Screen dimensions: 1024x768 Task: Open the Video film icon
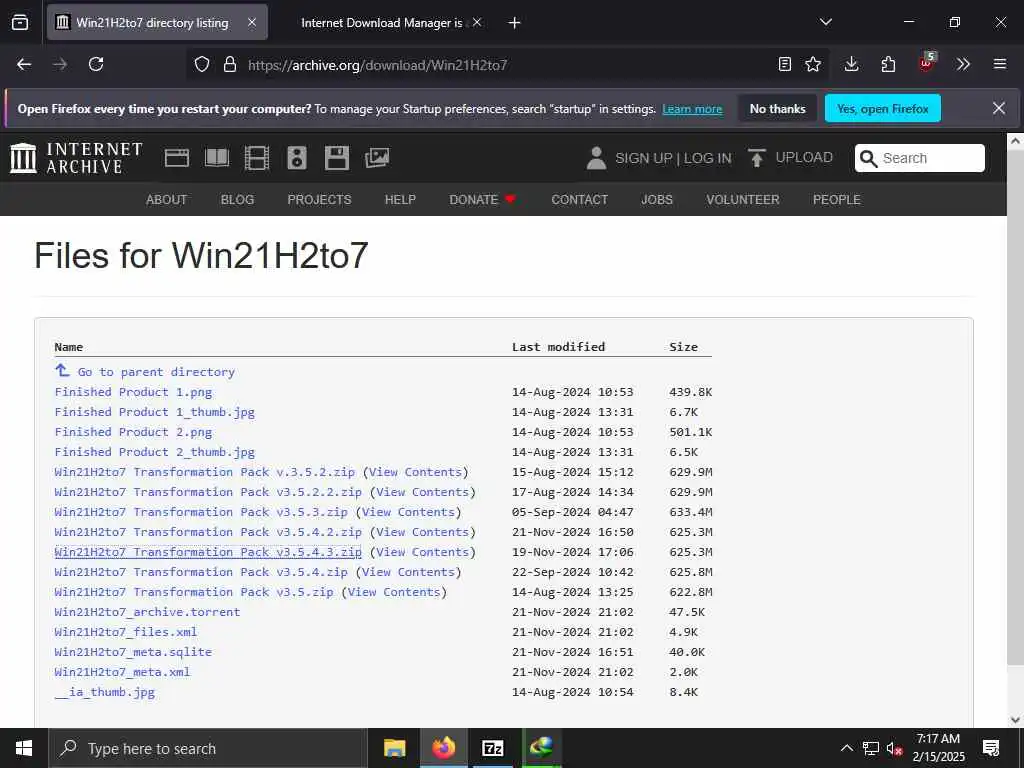257,158
